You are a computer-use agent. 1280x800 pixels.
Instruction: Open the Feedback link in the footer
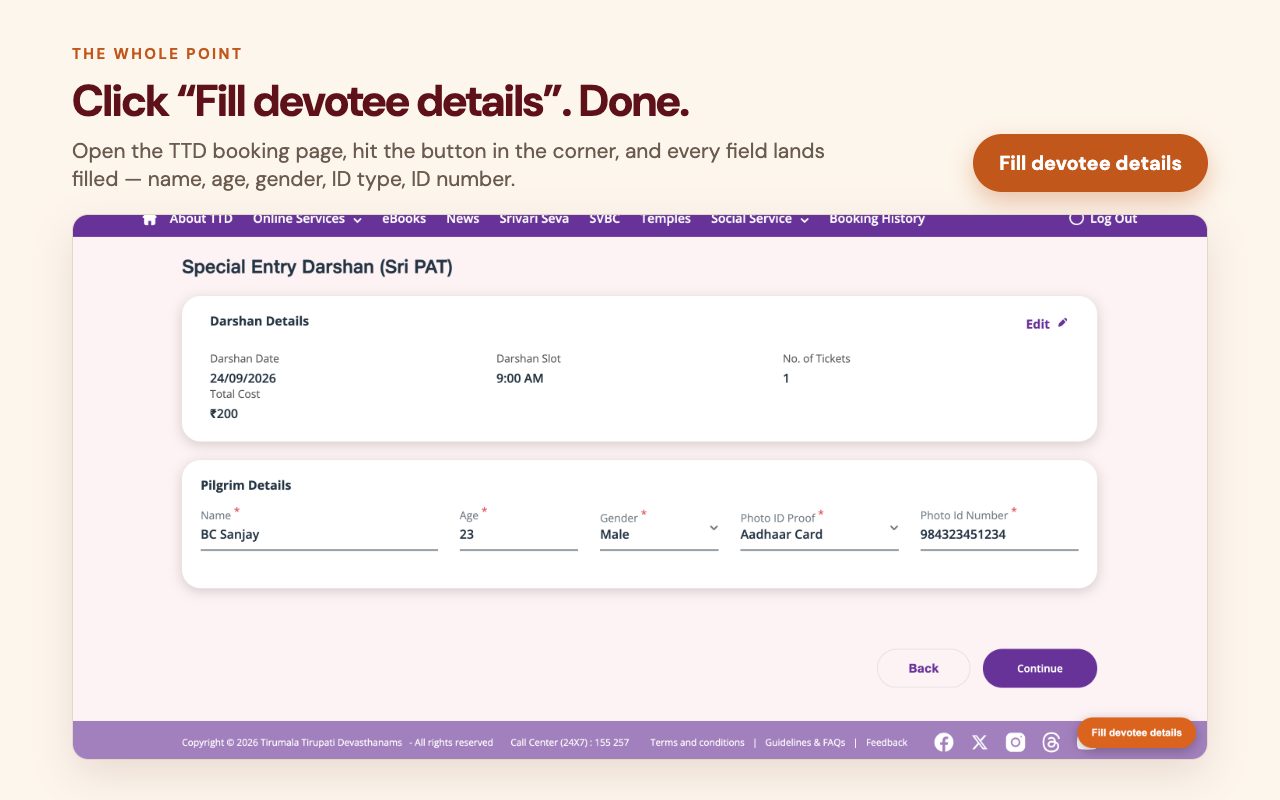tap(887, 743)
